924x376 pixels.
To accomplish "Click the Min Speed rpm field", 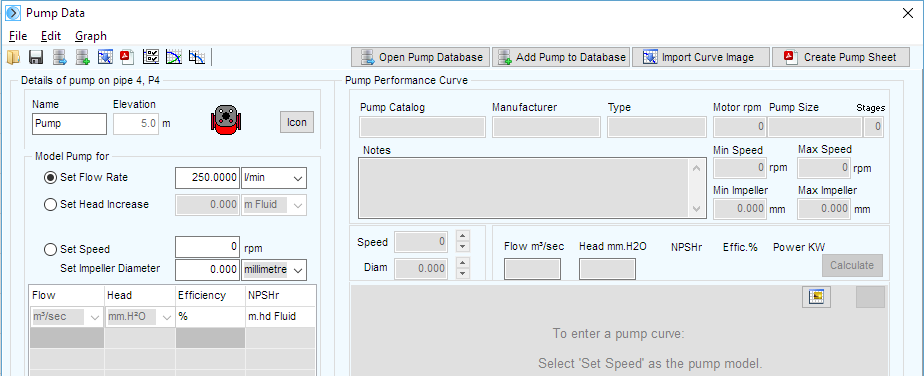I will 740,168.
